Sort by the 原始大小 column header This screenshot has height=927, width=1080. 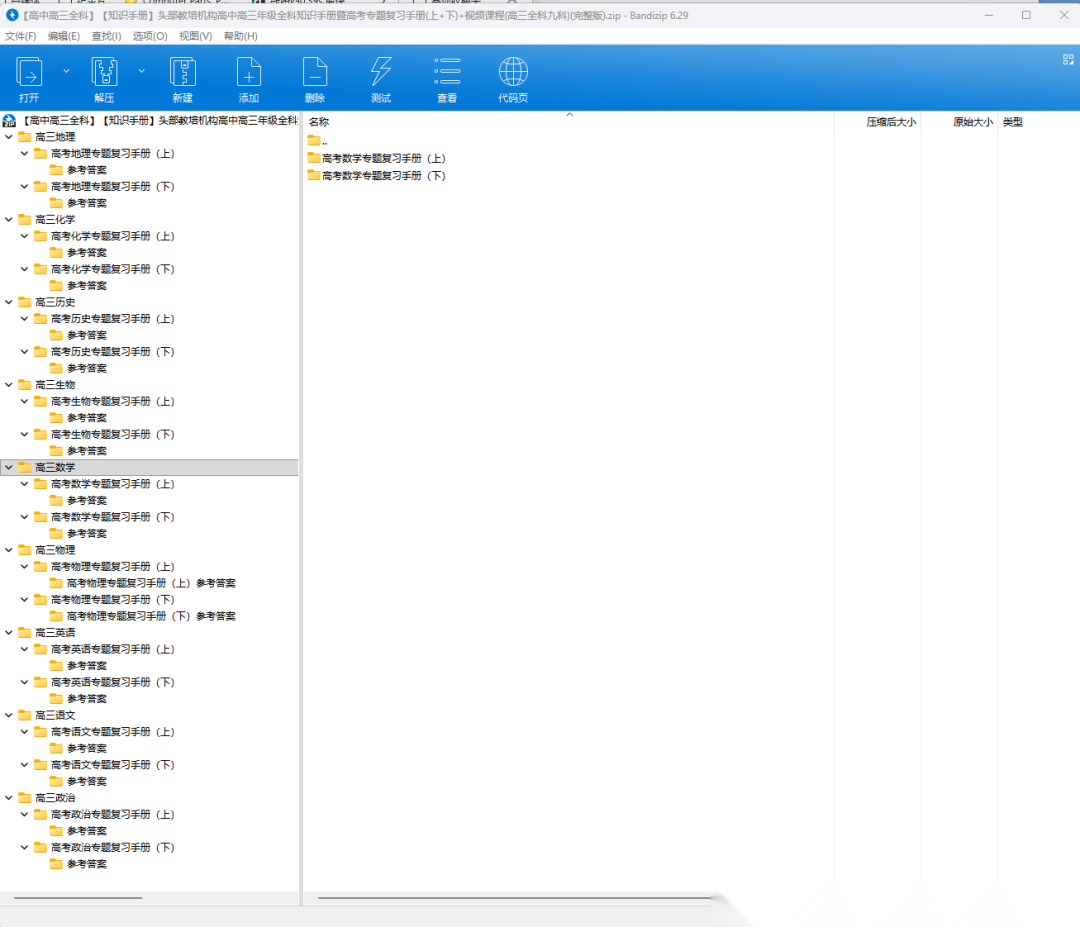pos(972,122)
